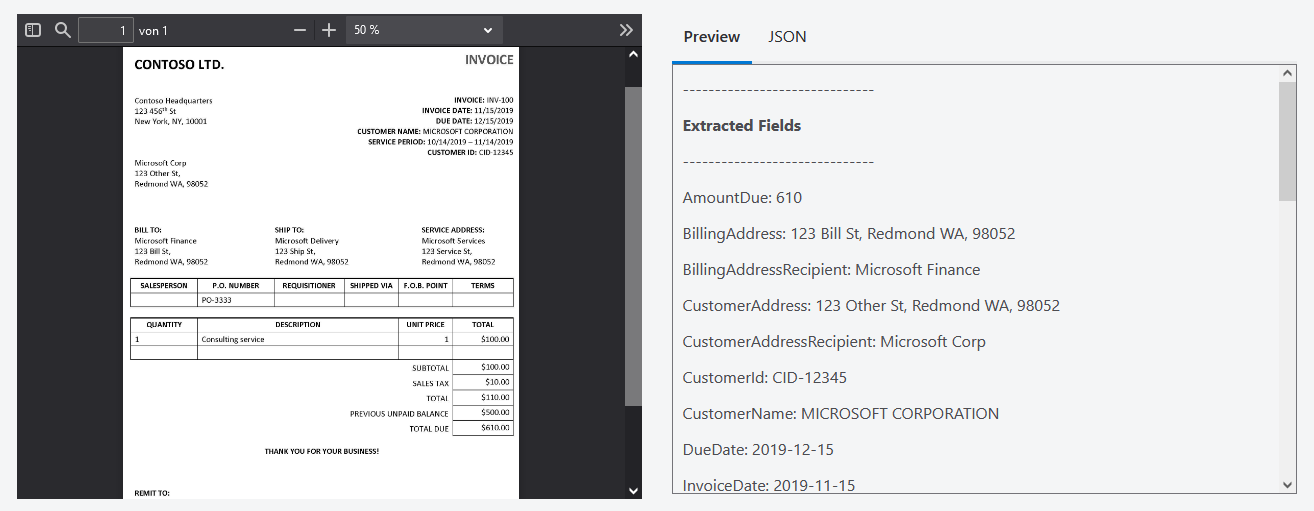
Task: Switch to the JSON tab
Action: pos(787,37)
